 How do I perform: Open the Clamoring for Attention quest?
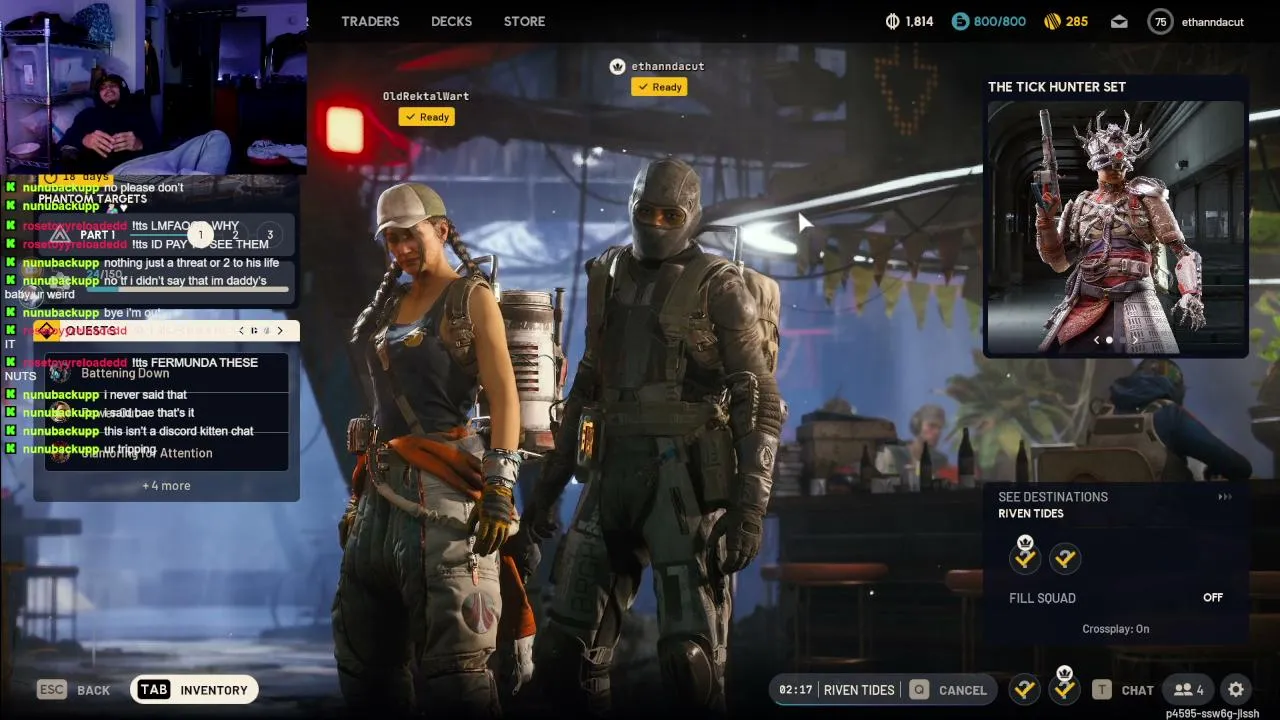tap(166, 453)
